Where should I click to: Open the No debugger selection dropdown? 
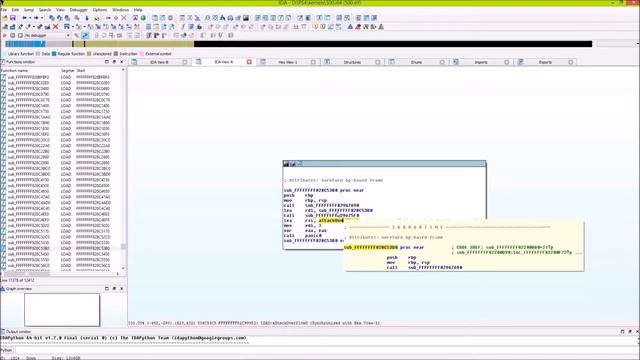tap(47, 36)
